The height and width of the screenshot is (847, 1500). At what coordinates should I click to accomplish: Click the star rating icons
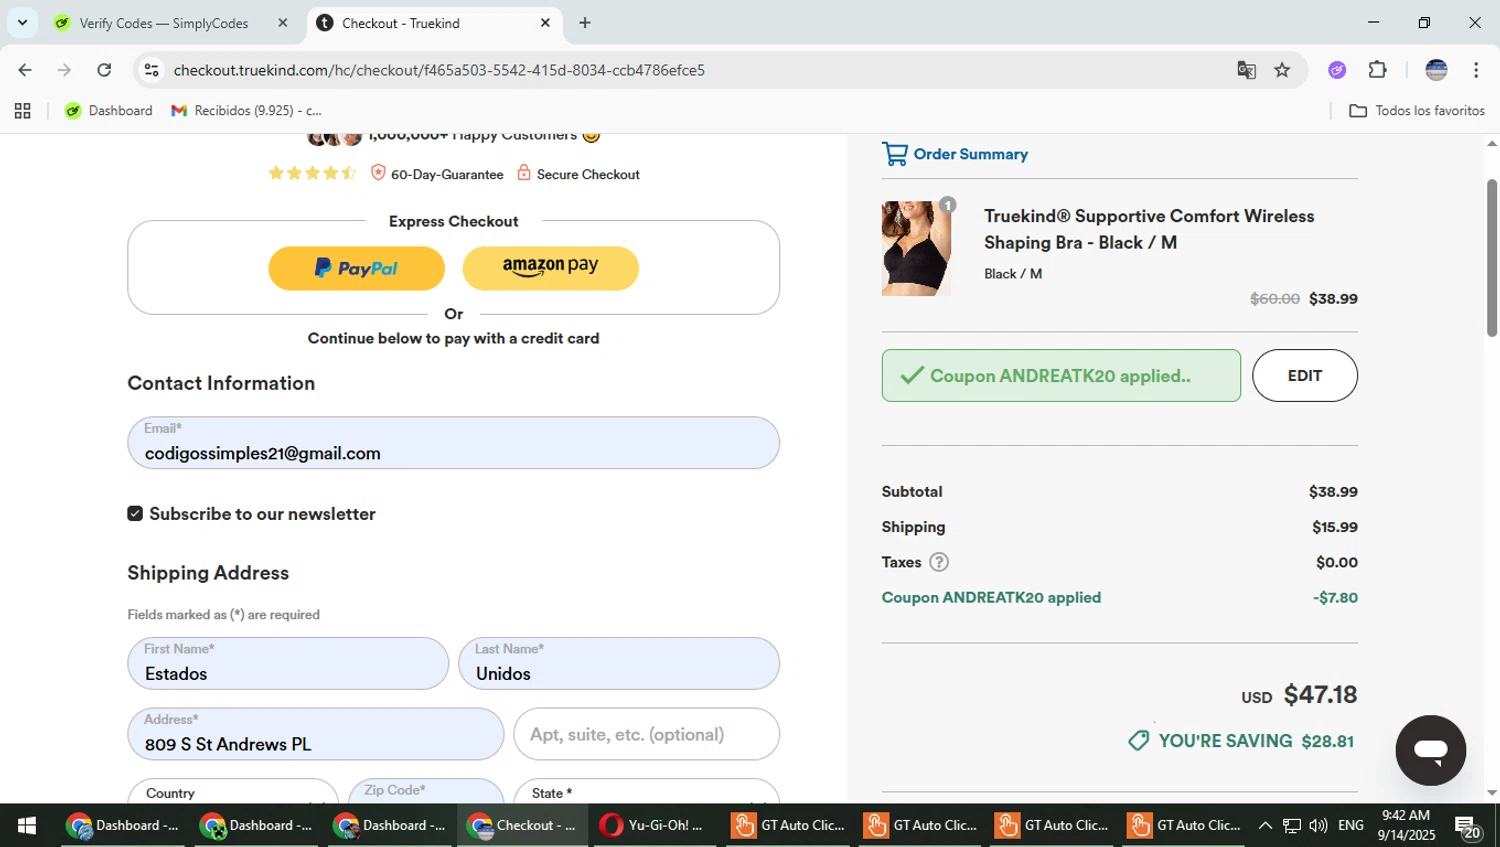tap(312, 173)
